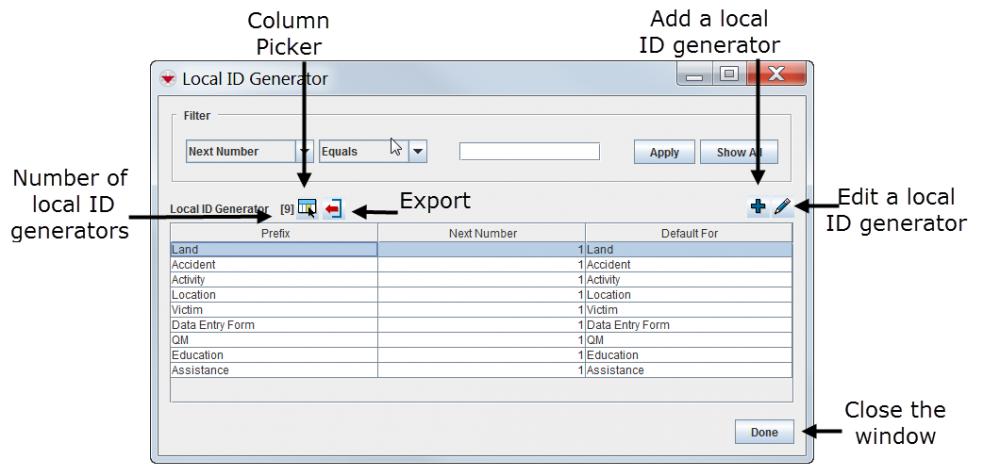
Task: Sort by the Prefix column header
Action: (x=273, y=233)
